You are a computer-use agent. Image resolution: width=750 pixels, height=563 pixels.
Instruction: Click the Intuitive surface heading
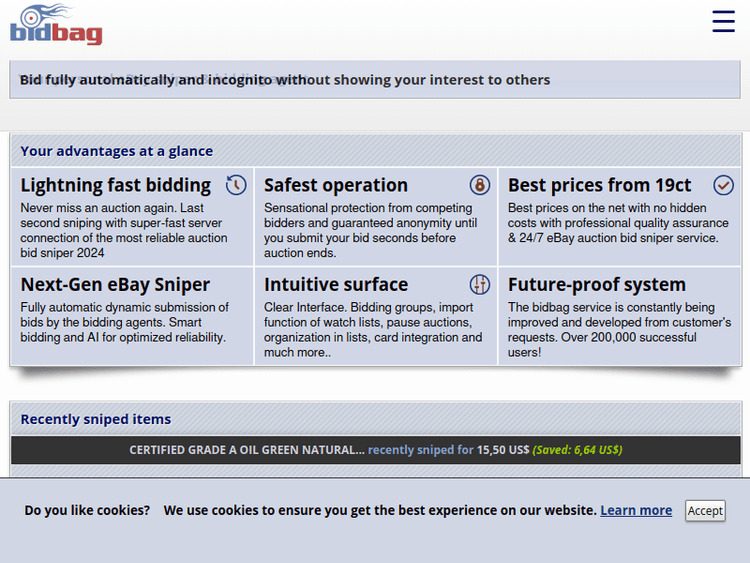pyautogui.click(x=336, y=284)
